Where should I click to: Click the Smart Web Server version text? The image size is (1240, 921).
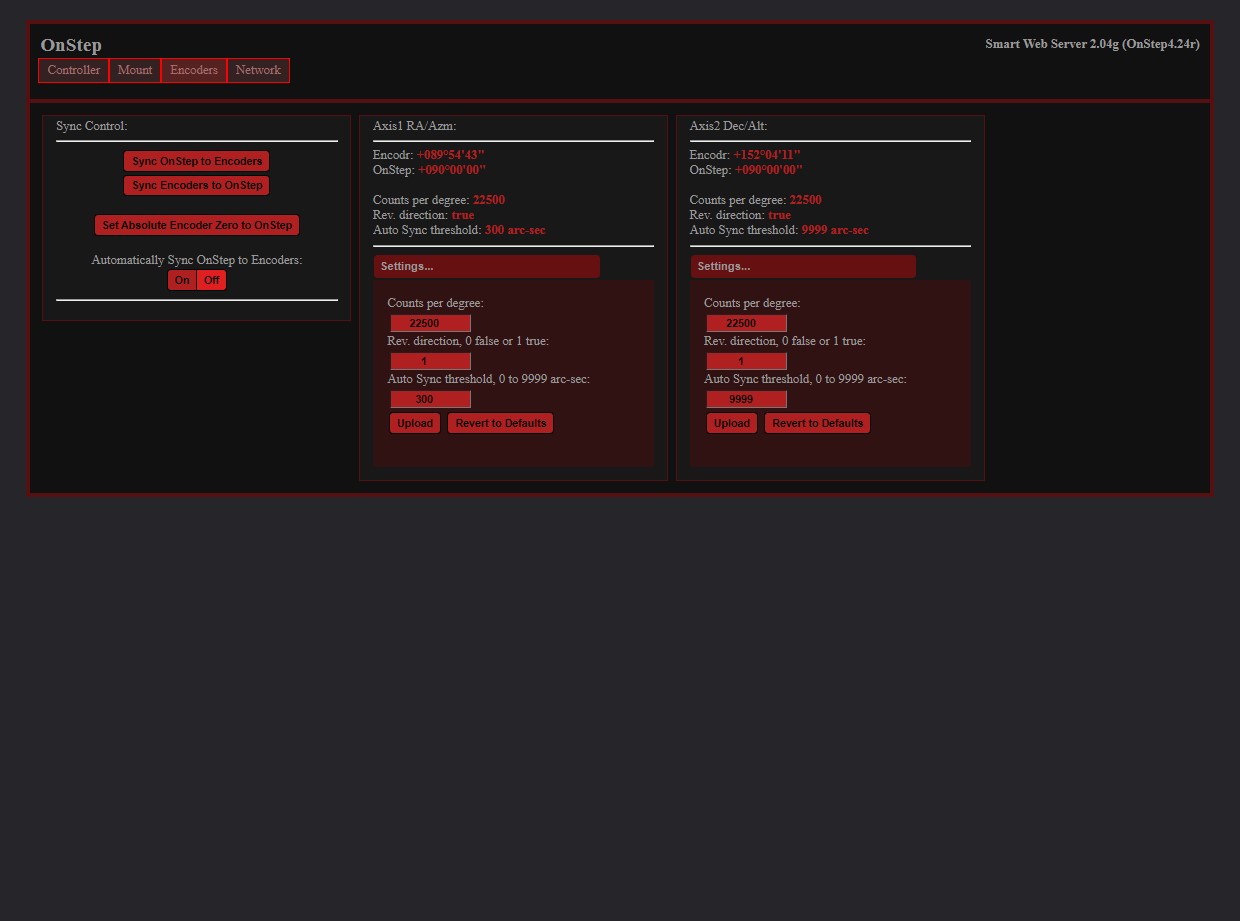[x=1092, y=44]
